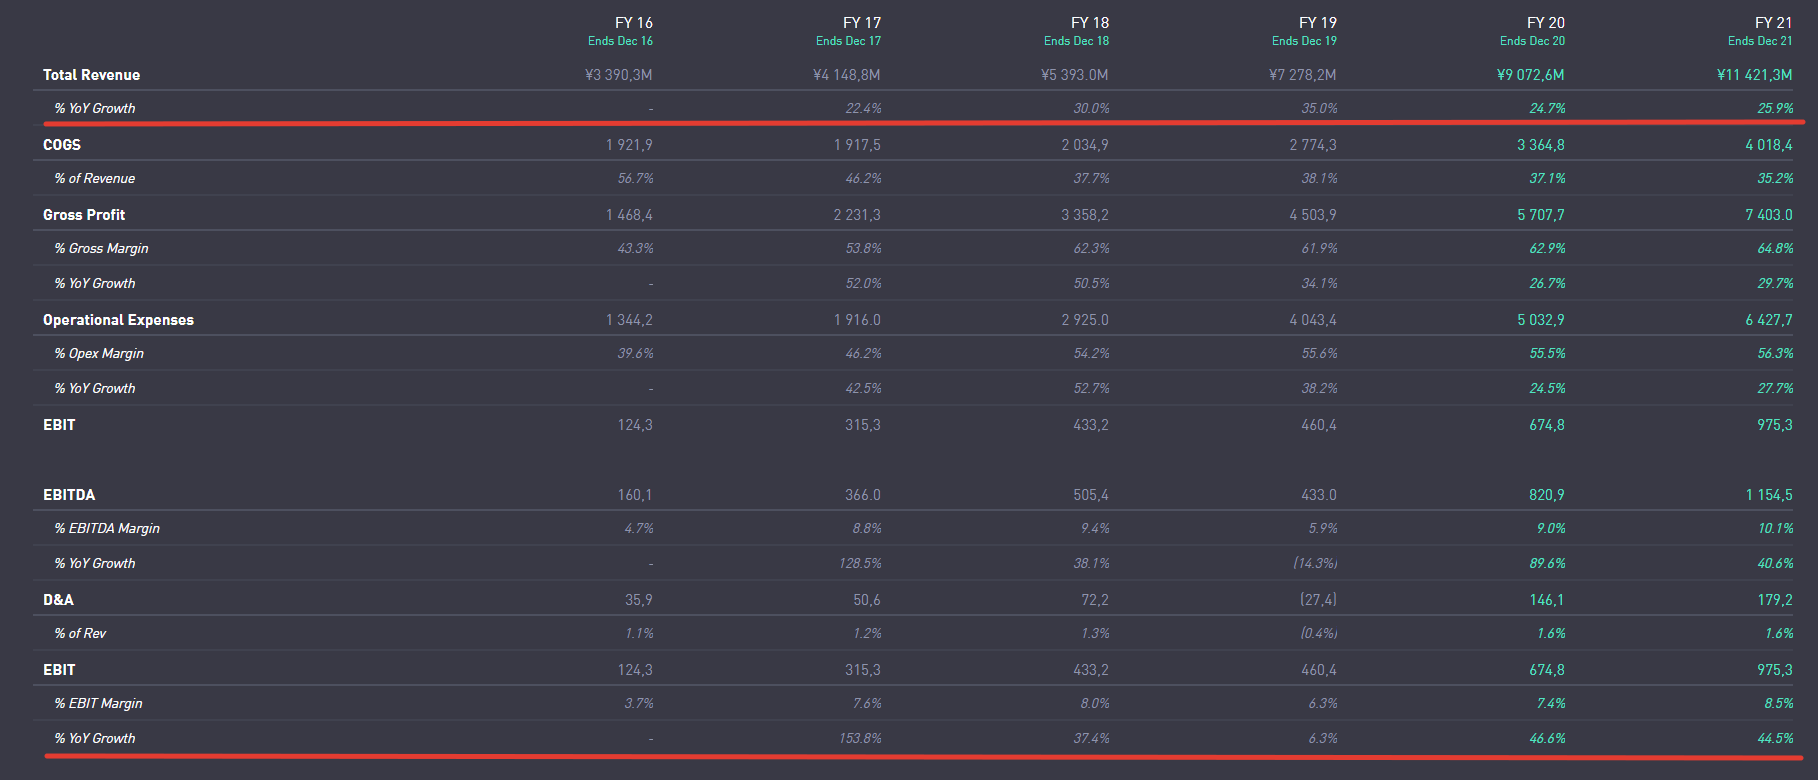1818x780 pixels.
Task: Click the % EBIT Margin label
Action: pos(98,703)
